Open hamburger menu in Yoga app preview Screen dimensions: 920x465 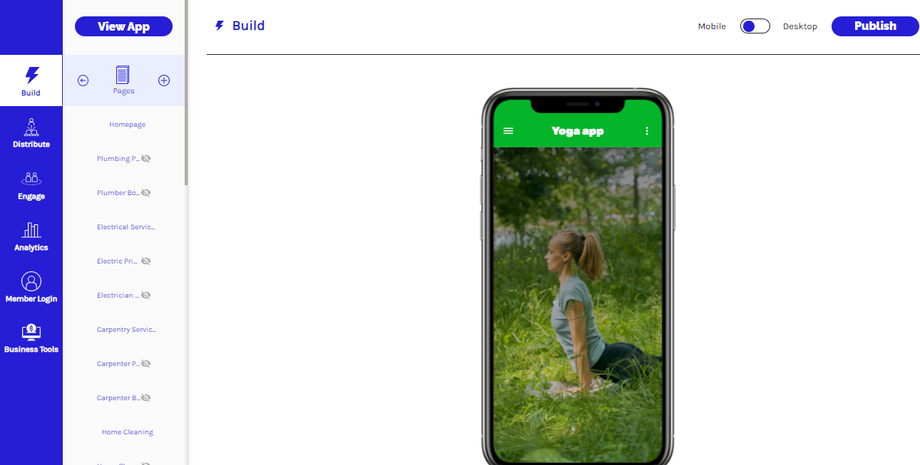[x=508, y=131]
